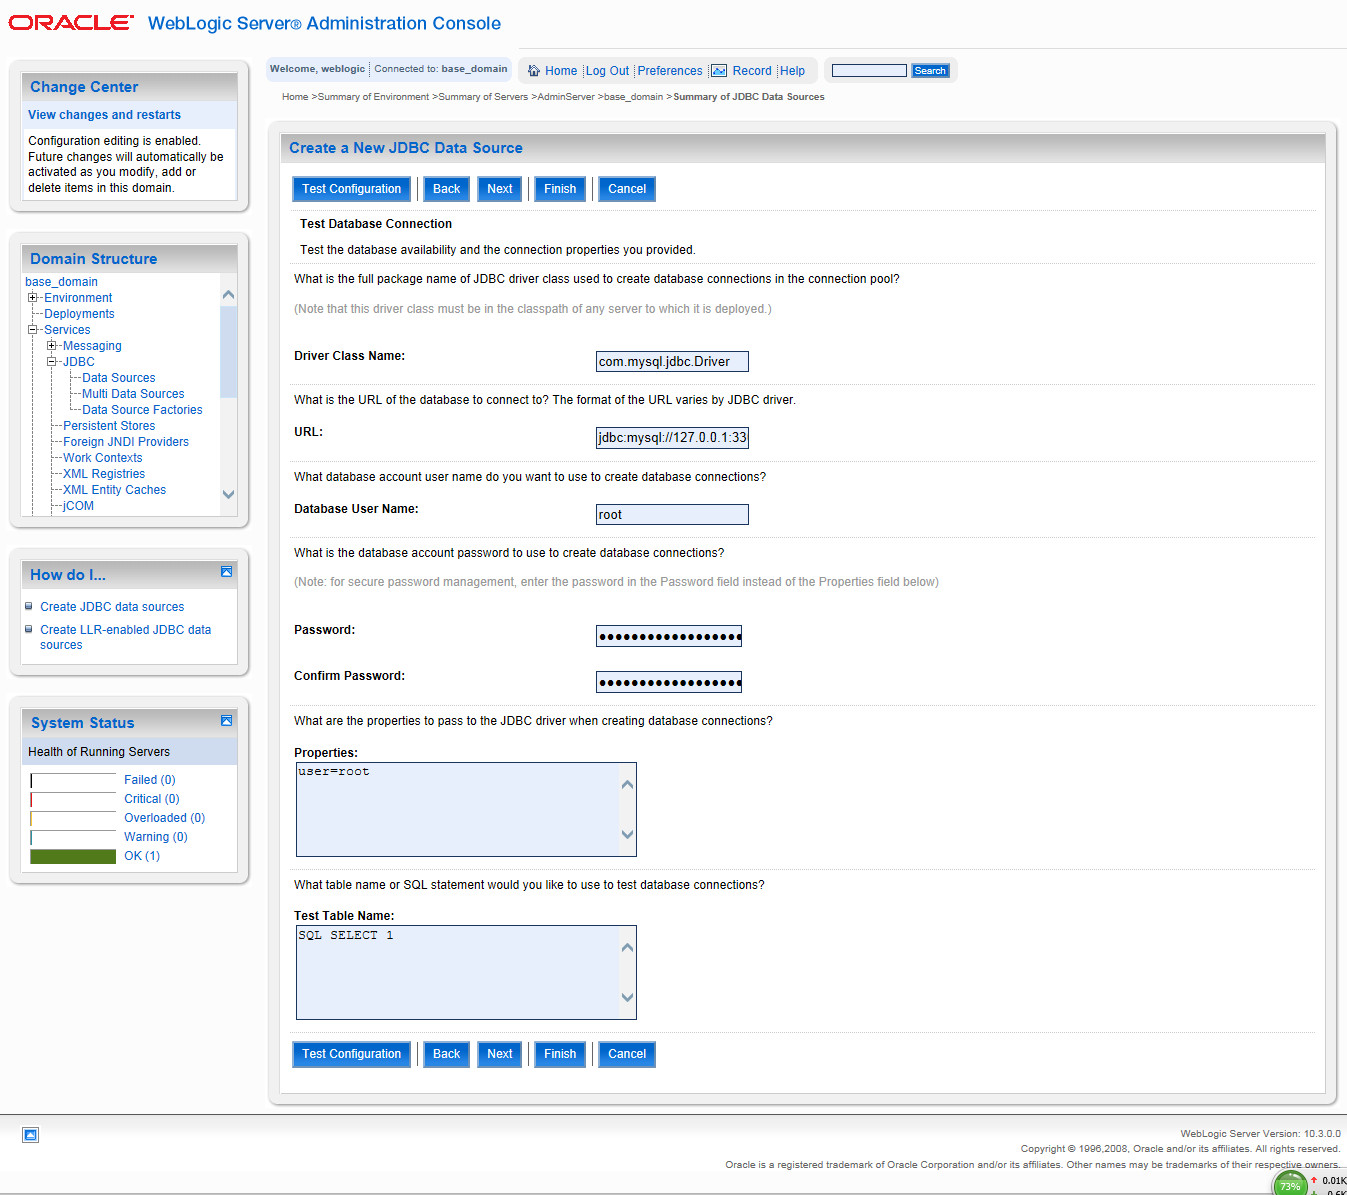Click the Database User Name field
This screenshot has width=1347, height=1195.
[x=672, y=514]
